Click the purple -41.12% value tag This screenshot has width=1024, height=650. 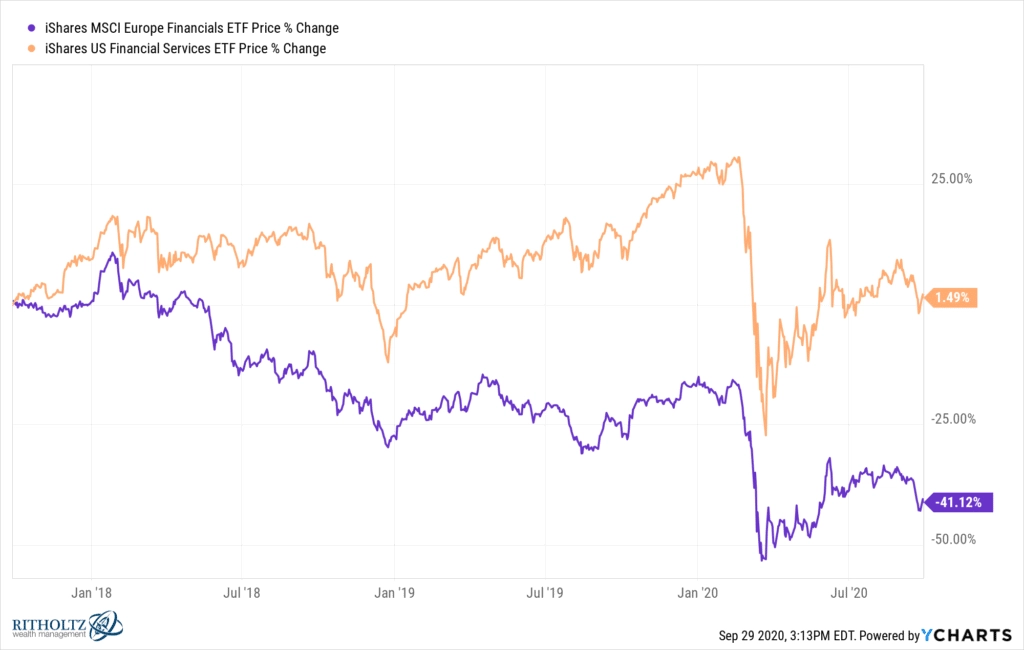tap(959, 502)
